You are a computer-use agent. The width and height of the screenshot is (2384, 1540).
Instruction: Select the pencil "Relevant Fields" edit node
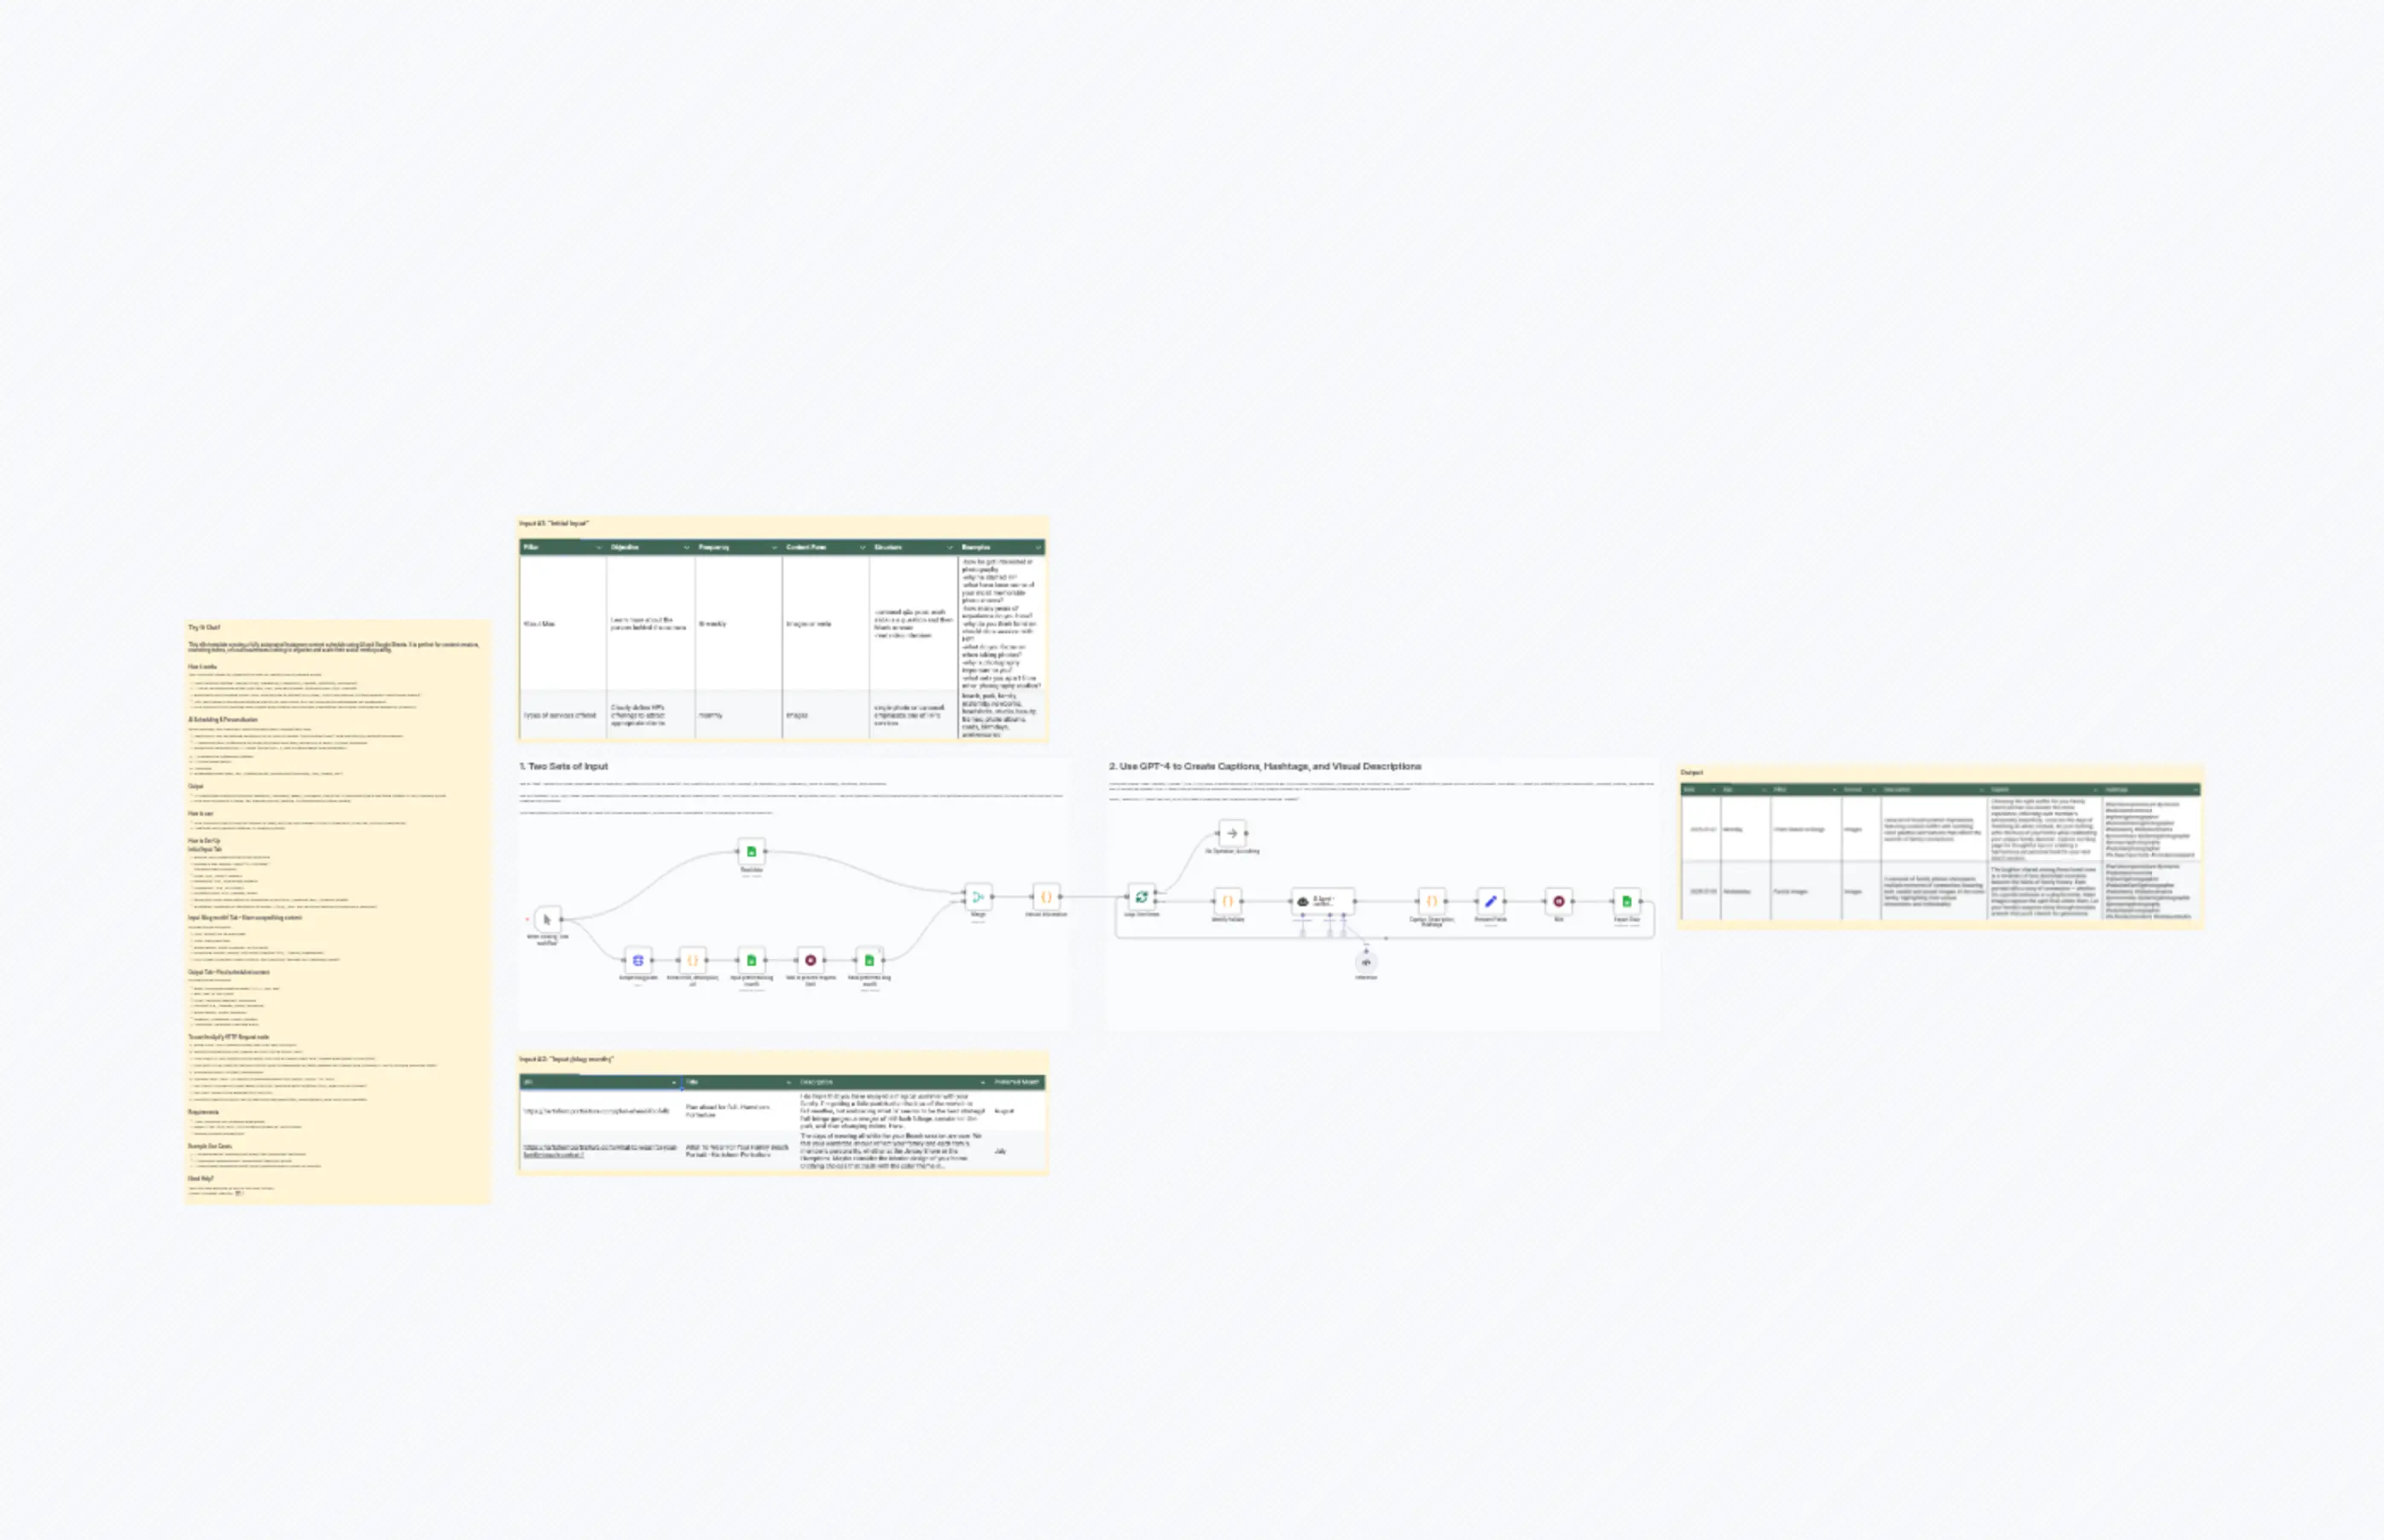(x=1491, y=901)
